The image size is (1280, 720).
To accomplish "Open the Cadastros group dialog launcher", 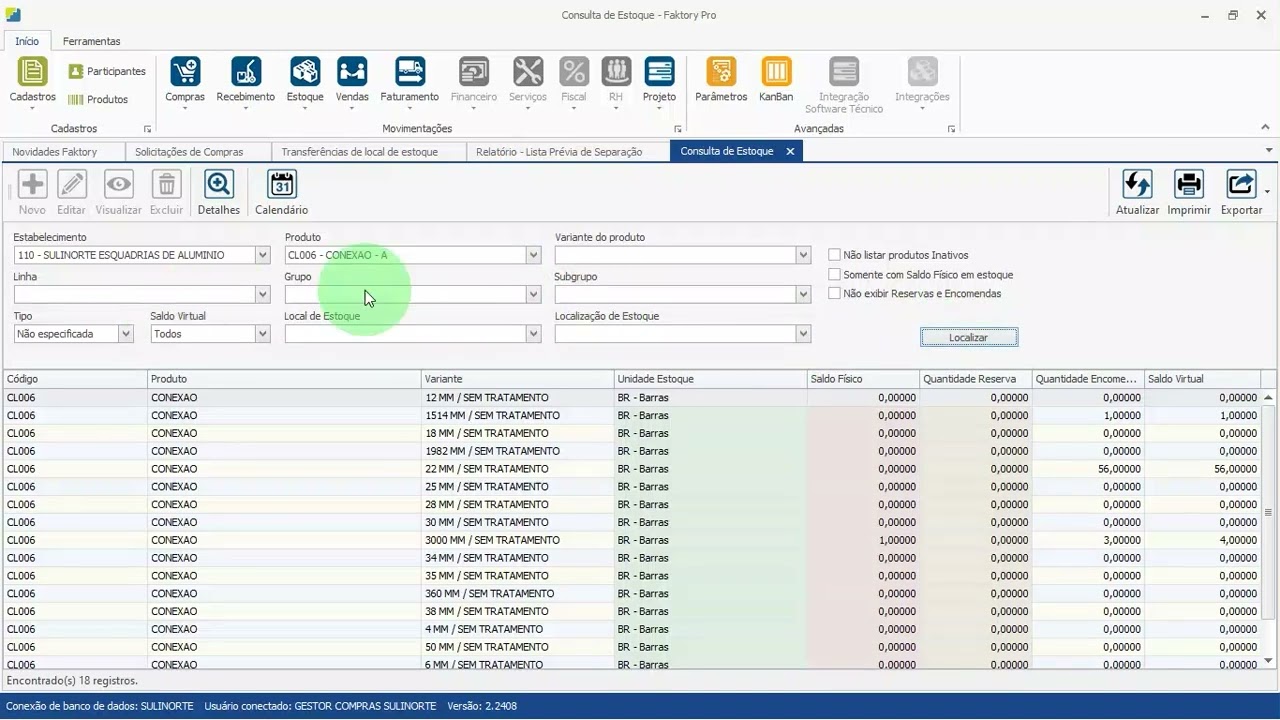I will [147, 129].
